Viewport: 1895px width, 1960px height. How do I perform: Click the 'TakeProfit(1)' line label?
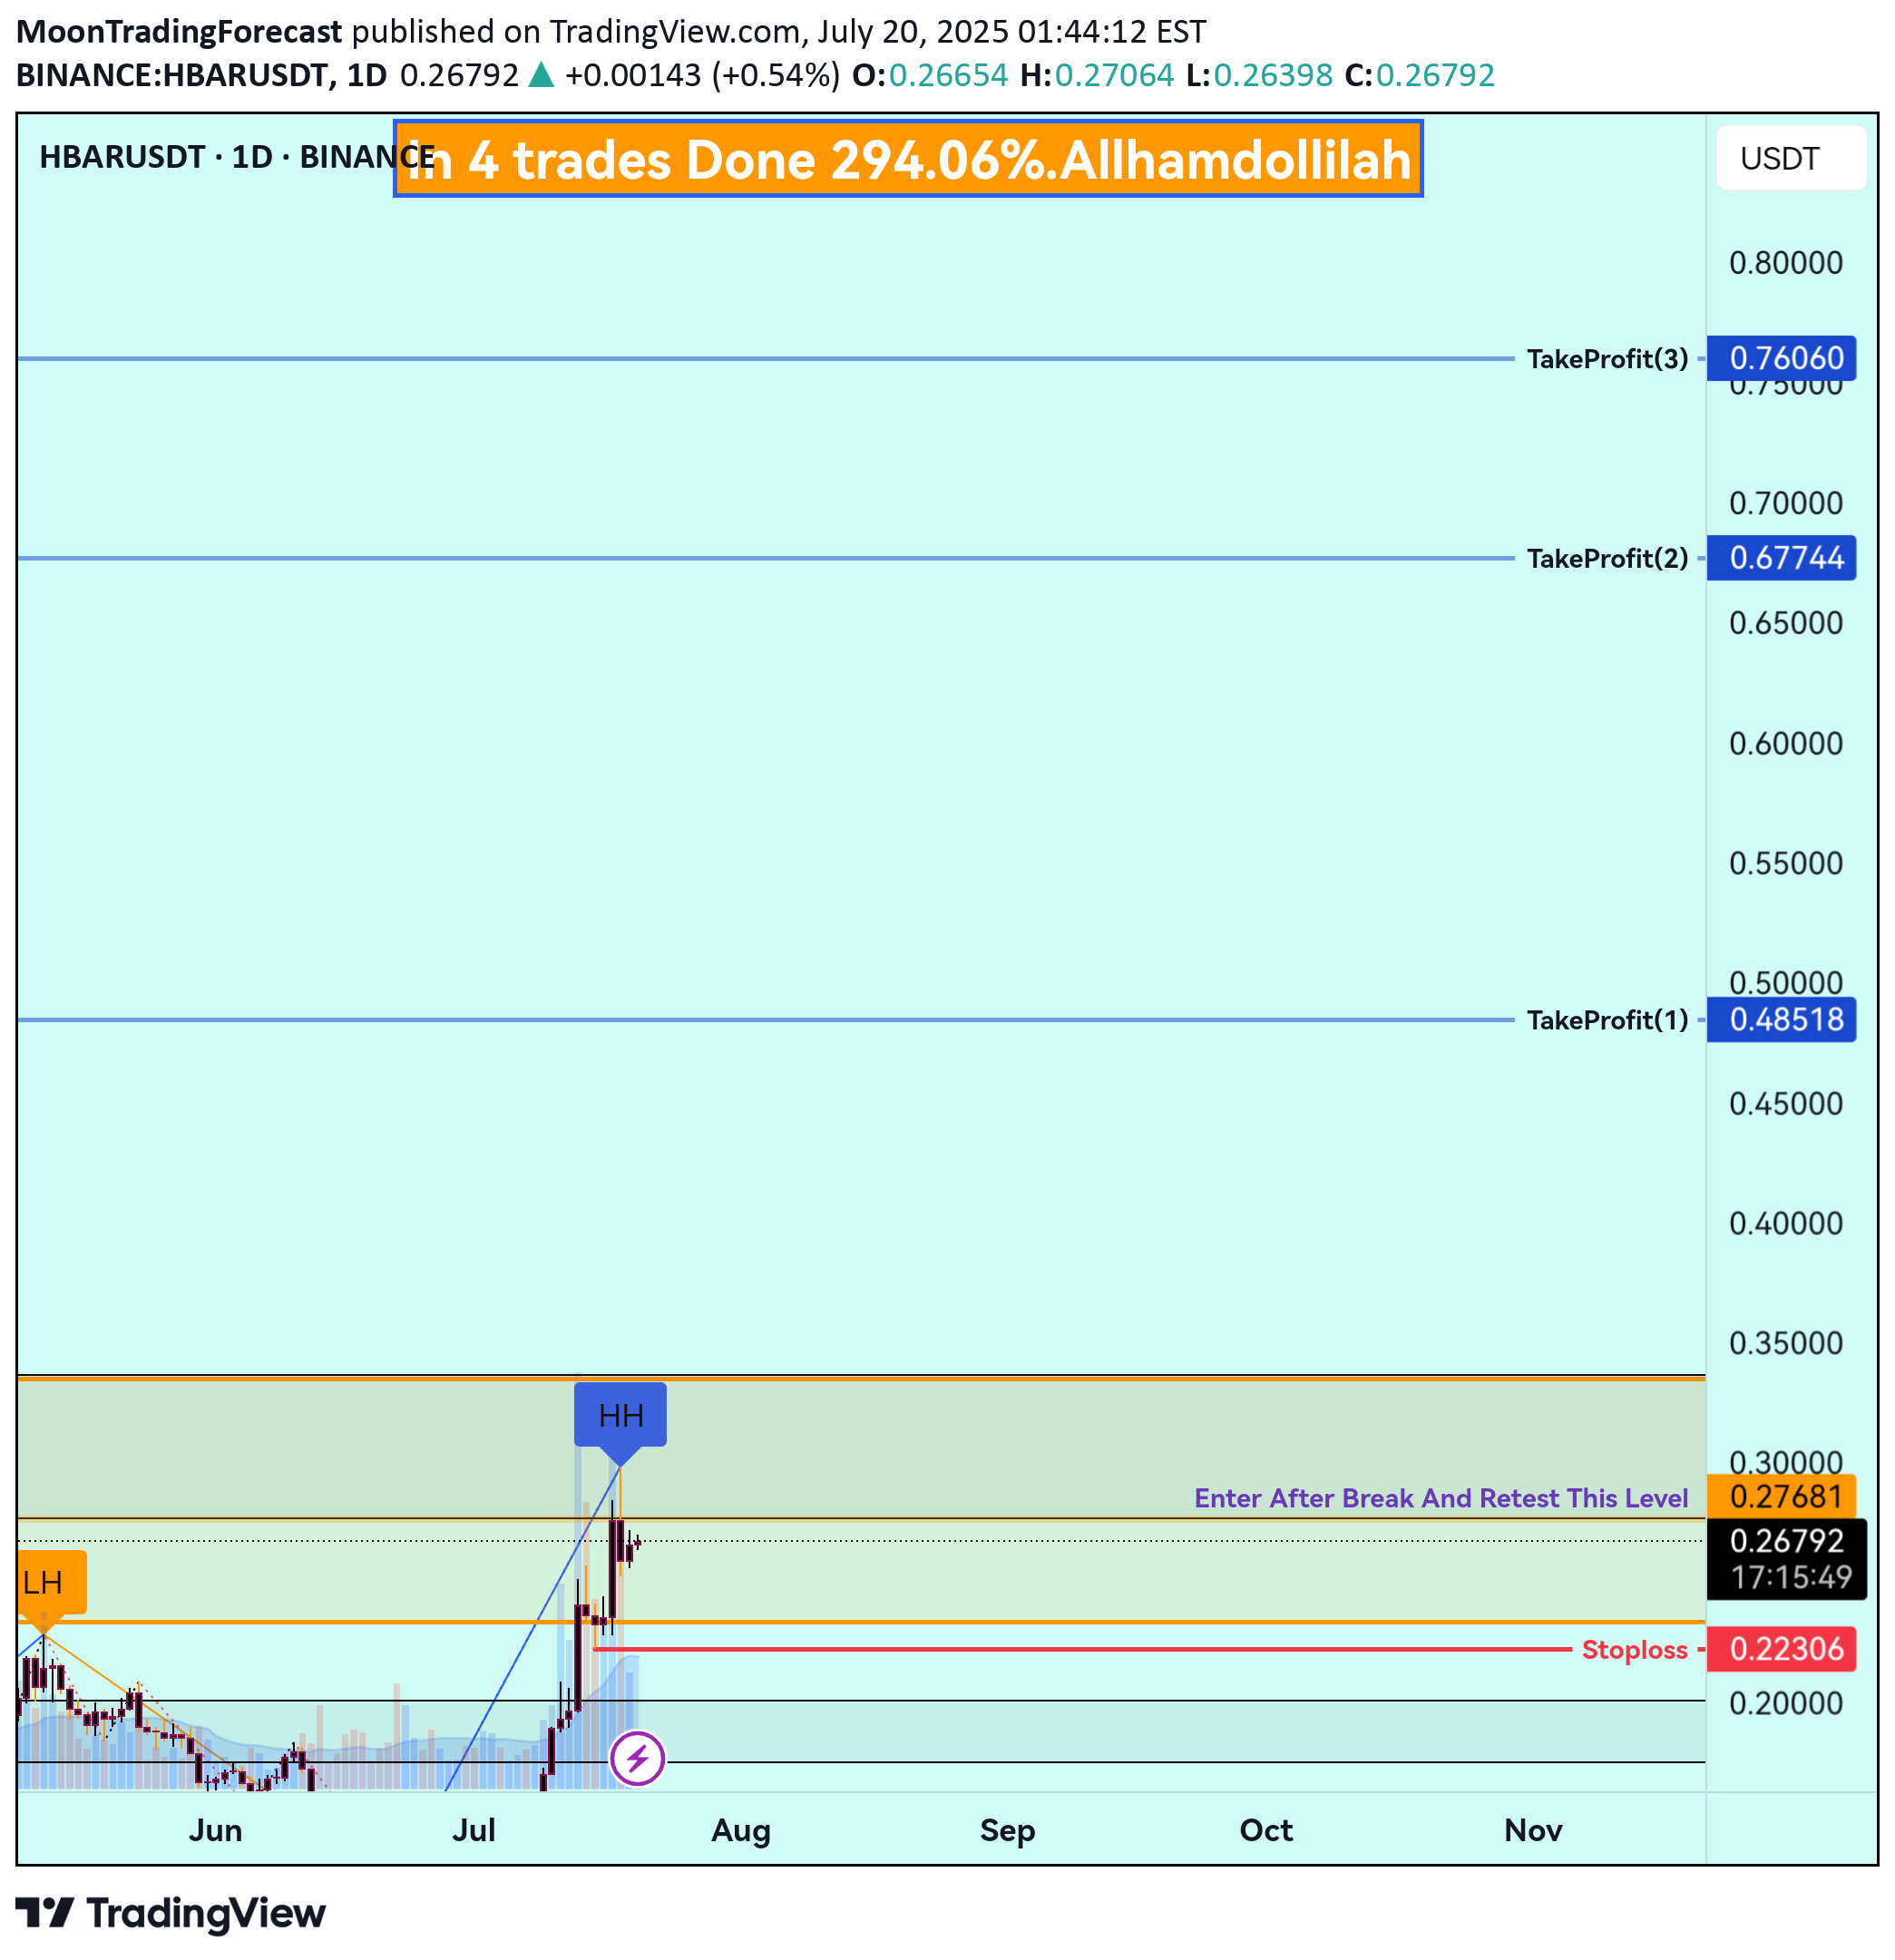(1607, 1020)
